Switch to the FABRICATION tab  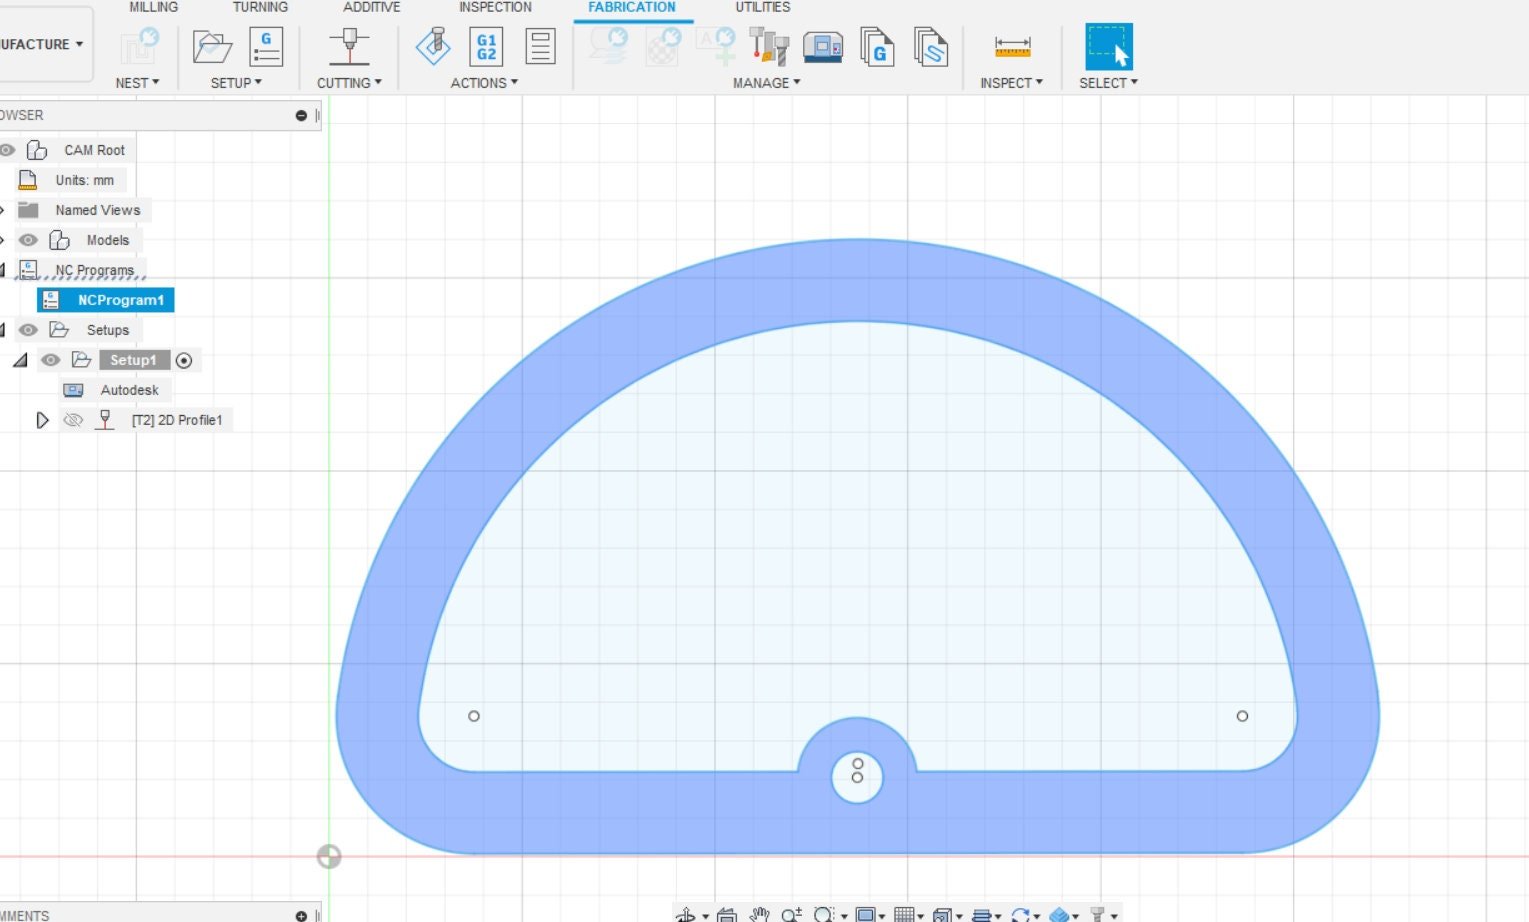pos(632,7)
